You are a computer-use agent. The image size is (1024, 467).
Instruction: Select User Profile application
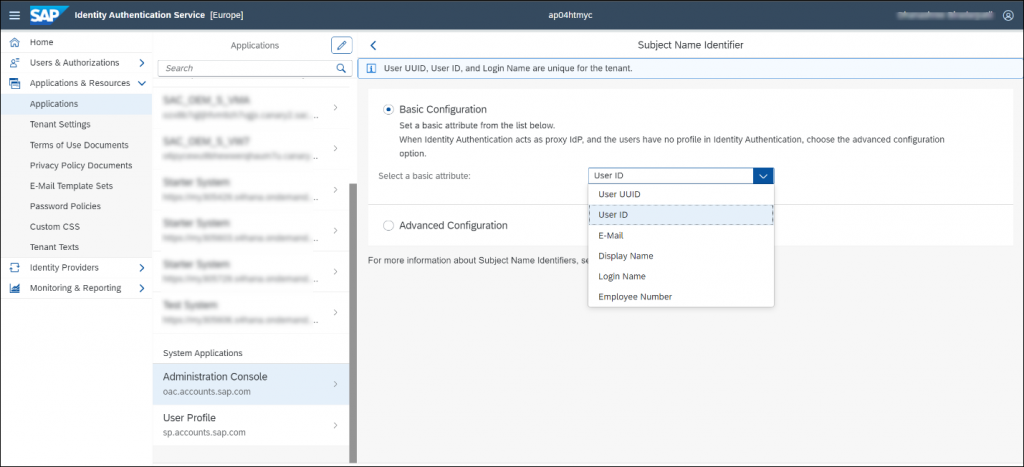click(x=251, y=425)
